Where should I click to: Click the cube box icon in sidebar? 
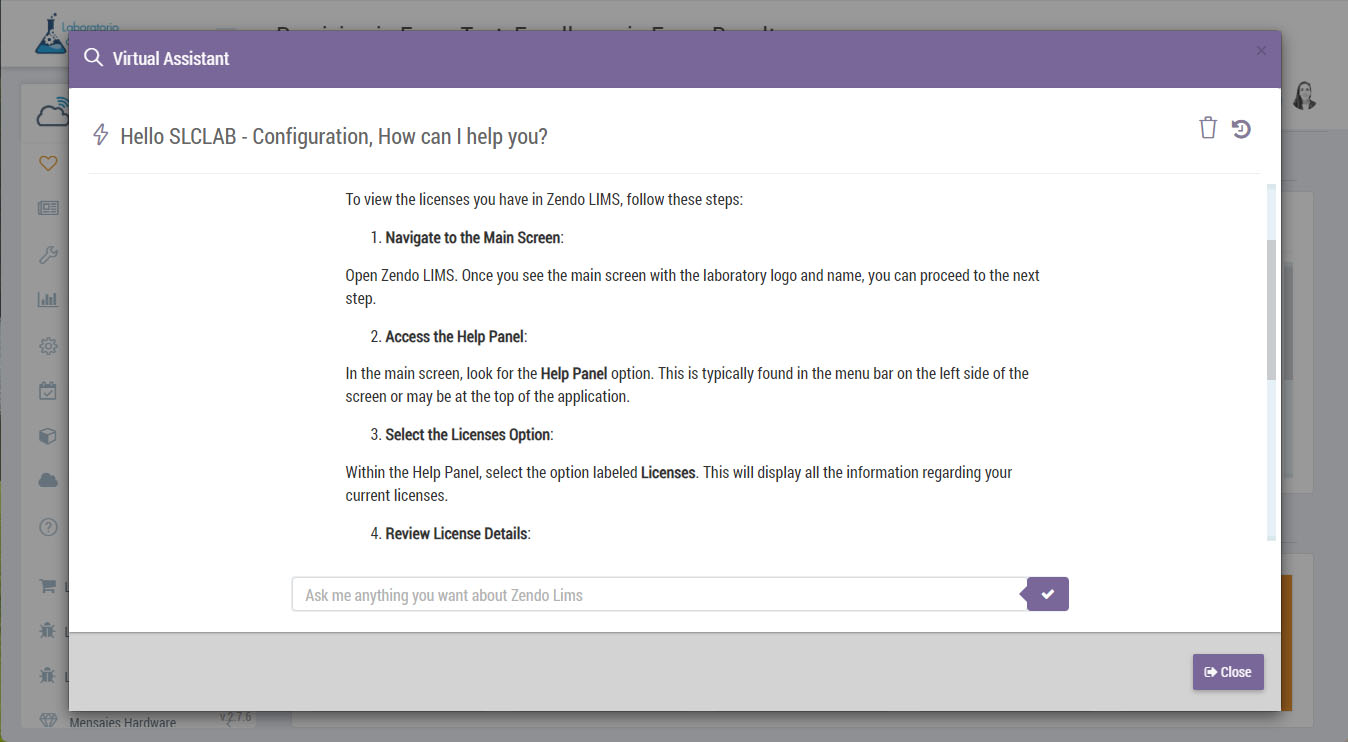[x=48, y=436]
